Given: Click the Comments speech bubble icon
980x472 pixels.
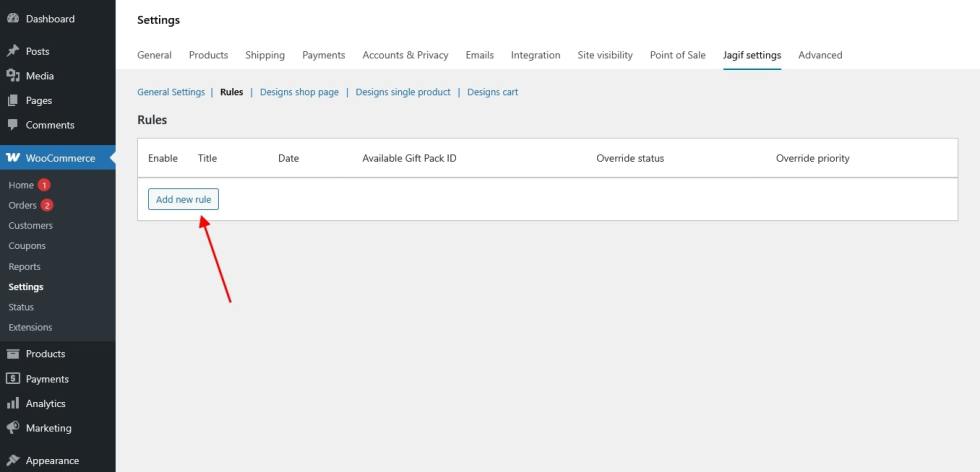Looking at the screenshot, I should pos(13,125).
